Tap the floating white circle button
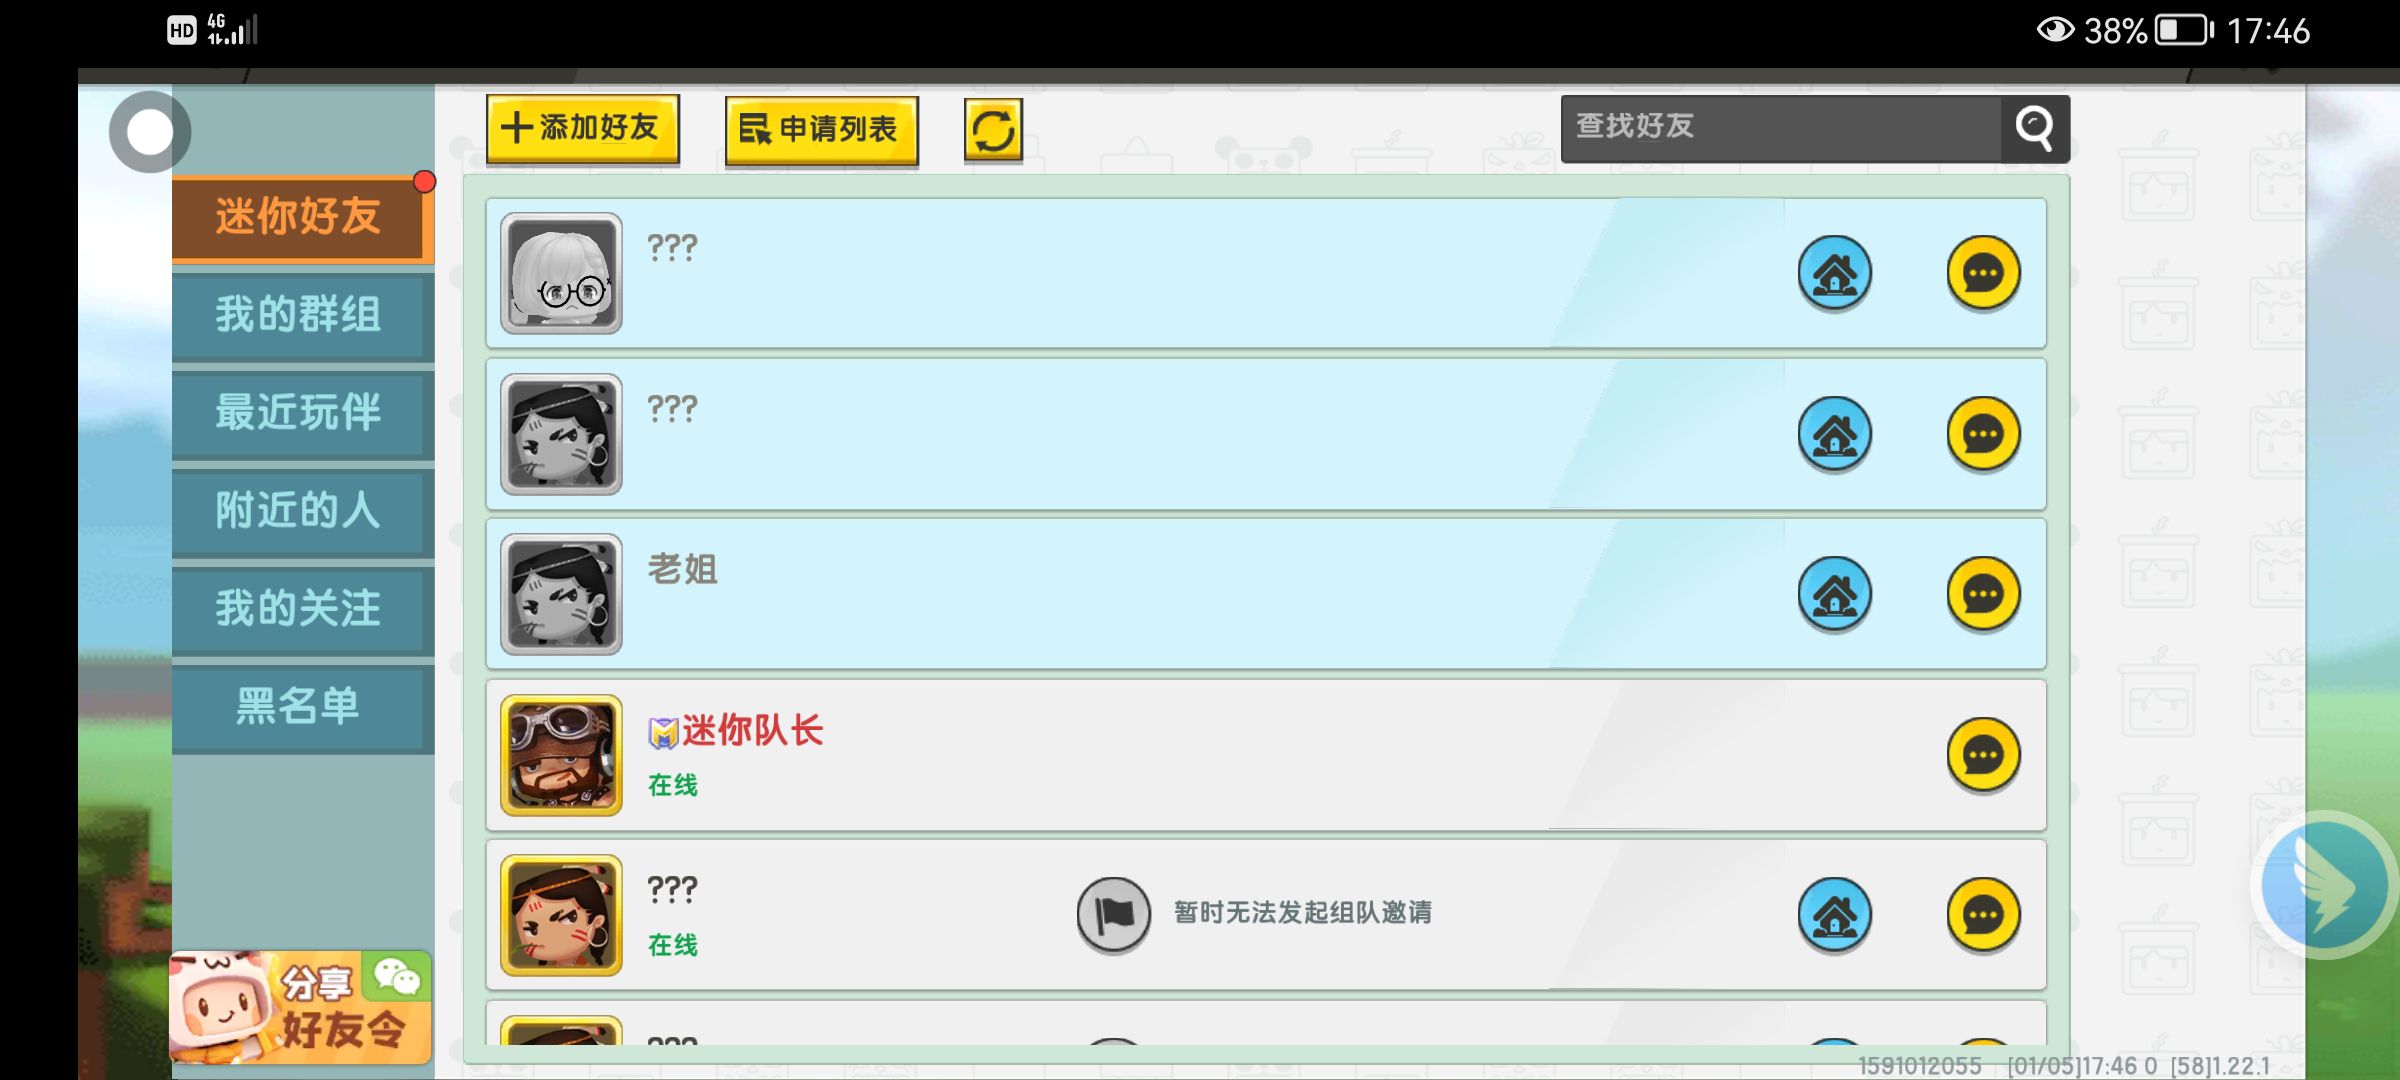This screenshot has height=1080, width=2400. 150,132
